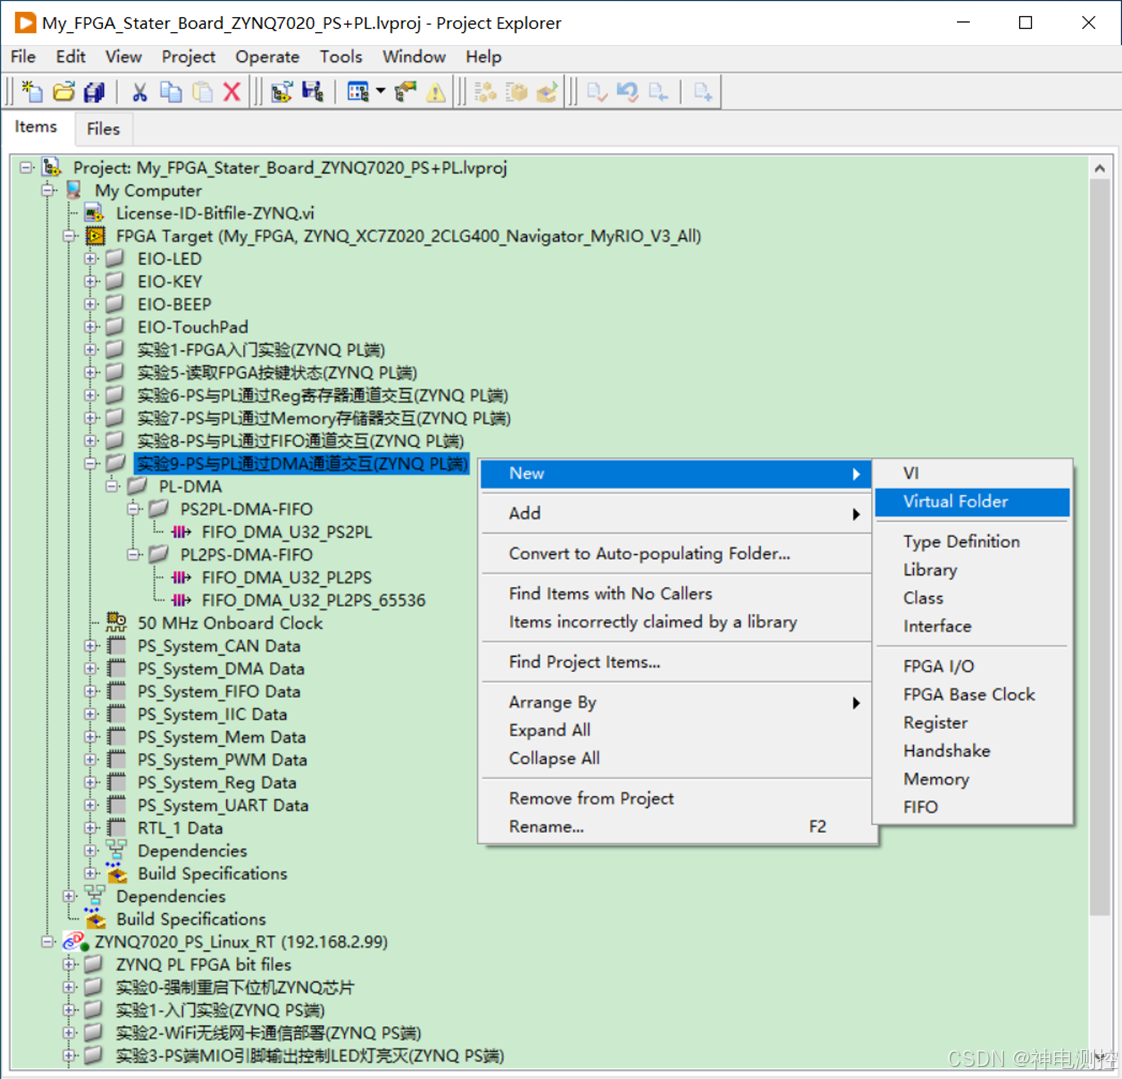Click the Undo arrow toolbar icon
Image resolution: width=1122 pixels, height=1079 pixels.
(628, 92)
